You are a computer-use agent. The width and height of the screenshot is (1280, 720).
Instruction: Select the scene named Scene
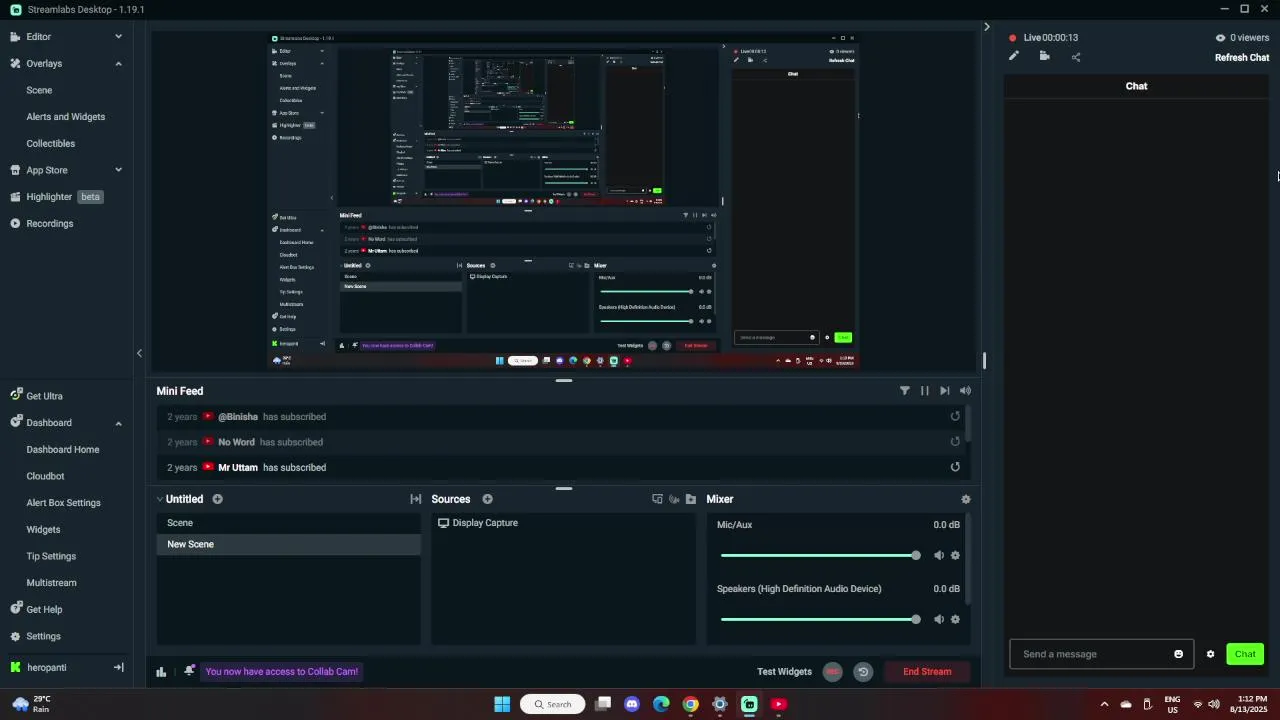click(289, 523)
